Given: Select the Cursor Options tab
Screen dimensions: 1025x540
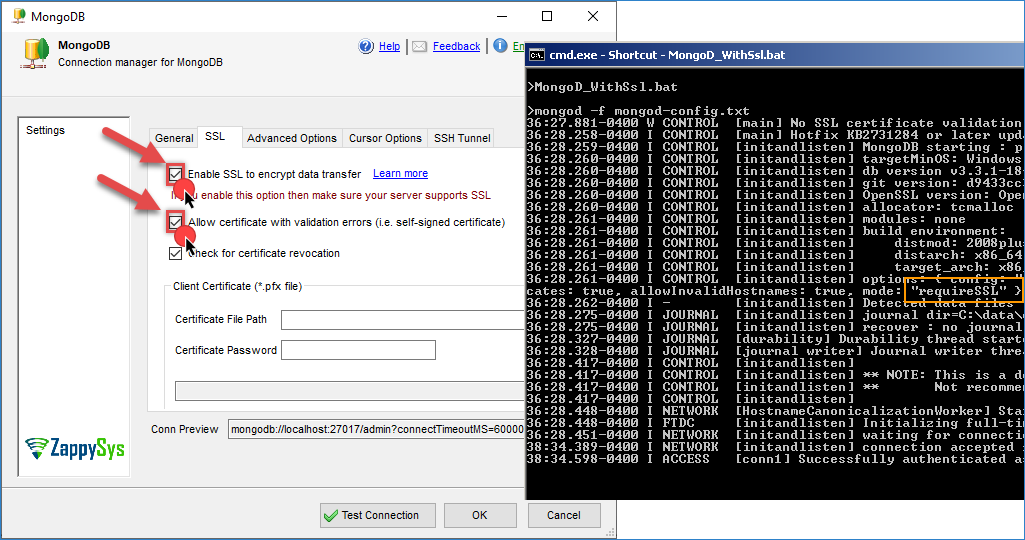Looking at the screenshot, I should pos(385,138).
